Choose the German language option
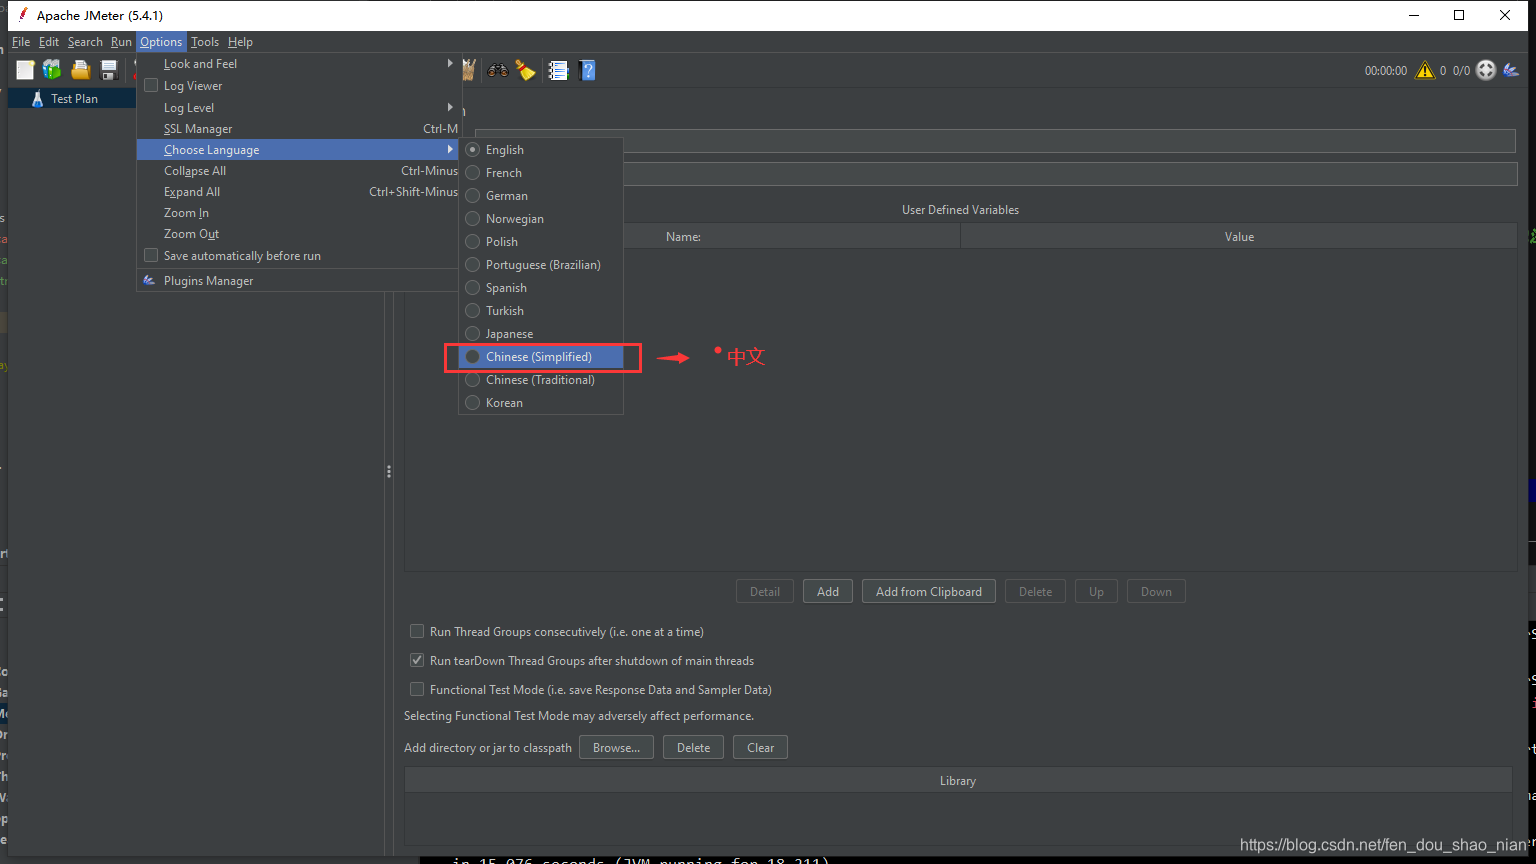This screenshot has width=1536, height=864. pos(541,196)
